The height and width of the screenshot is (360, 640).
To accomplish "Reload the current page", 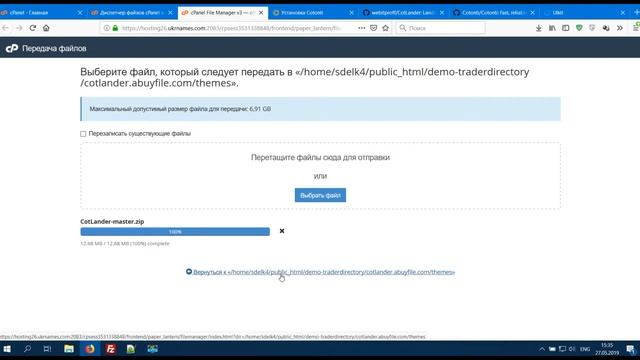I will click(x=33, y=28).
